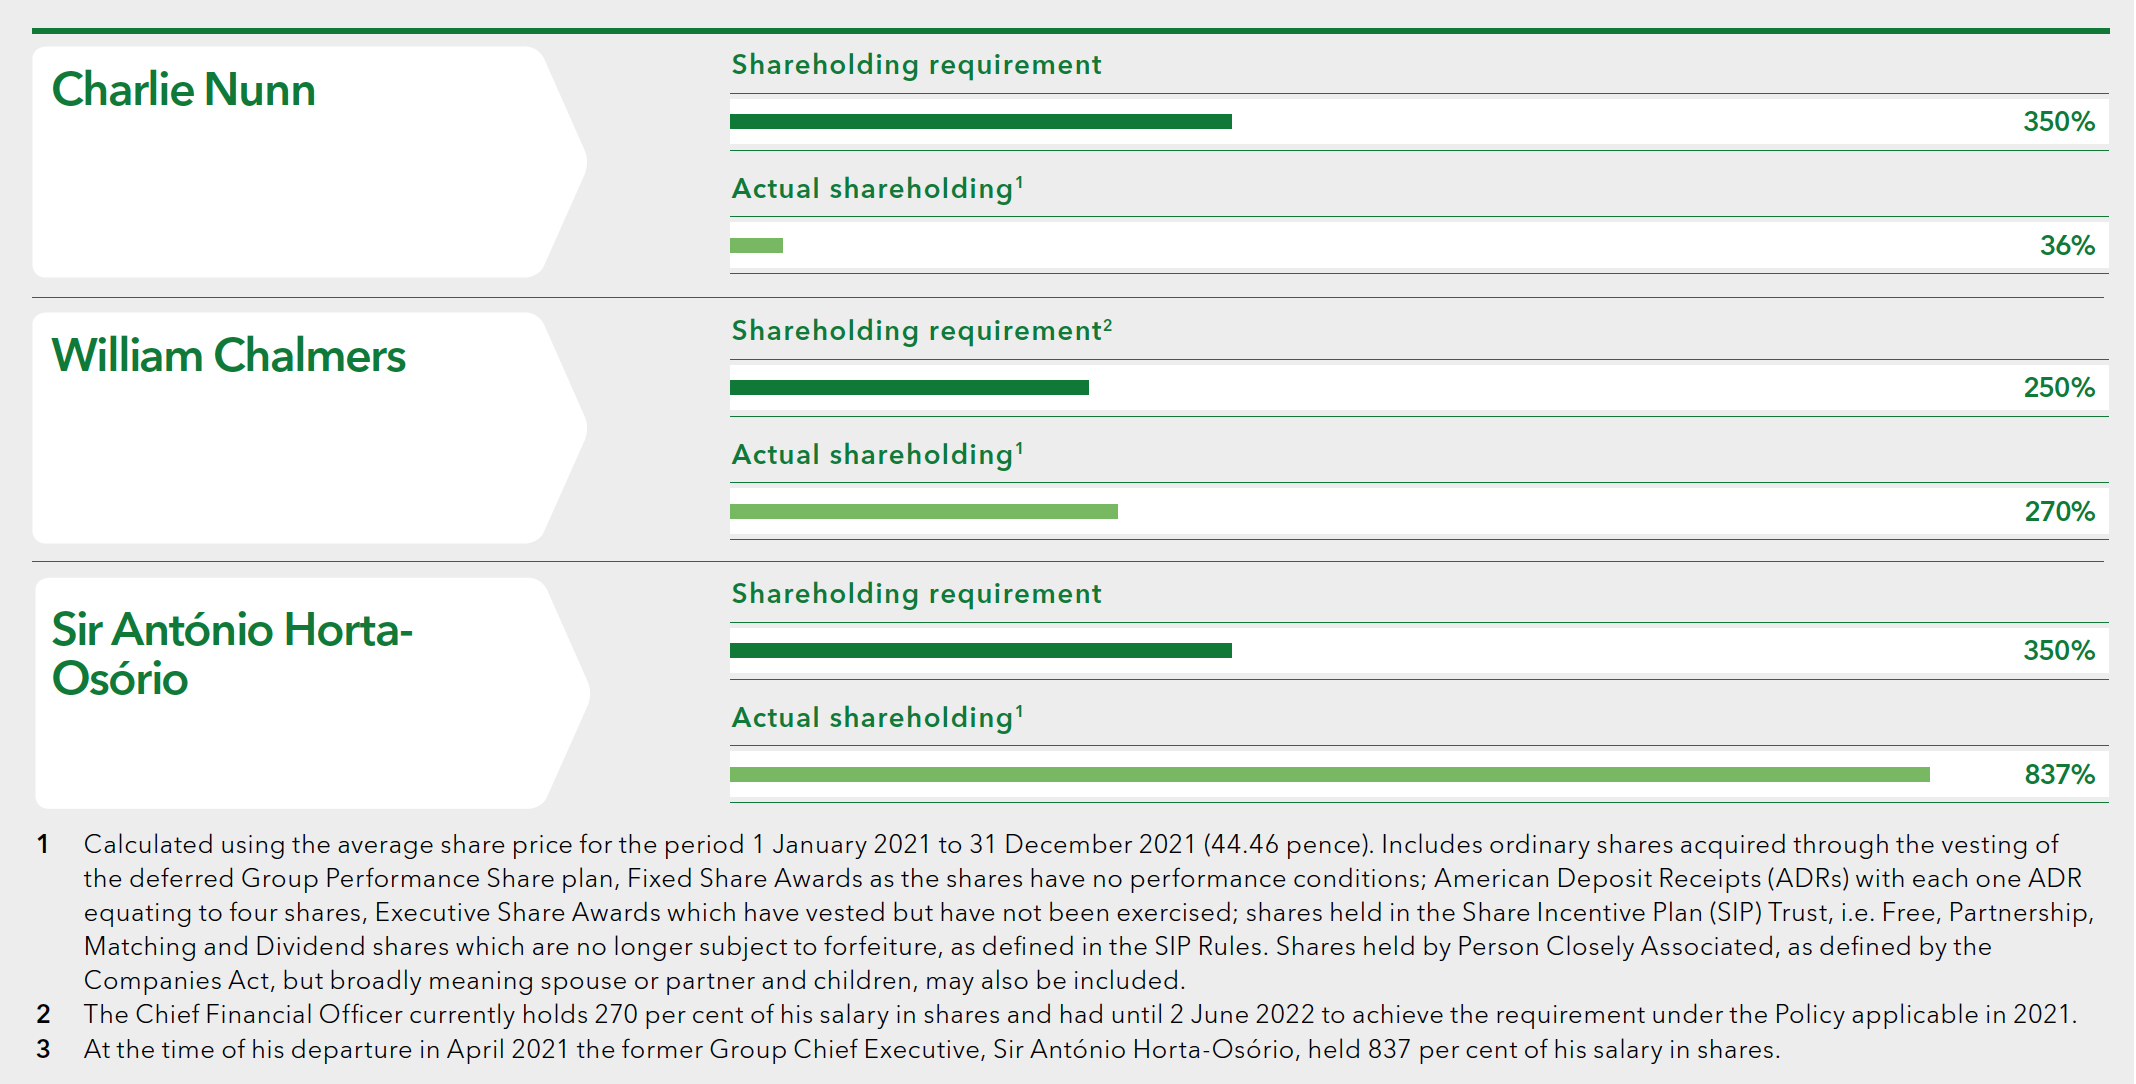
Task: Click Horta-Osório's "Actual shareholding" heading
Action: point(877,718)
